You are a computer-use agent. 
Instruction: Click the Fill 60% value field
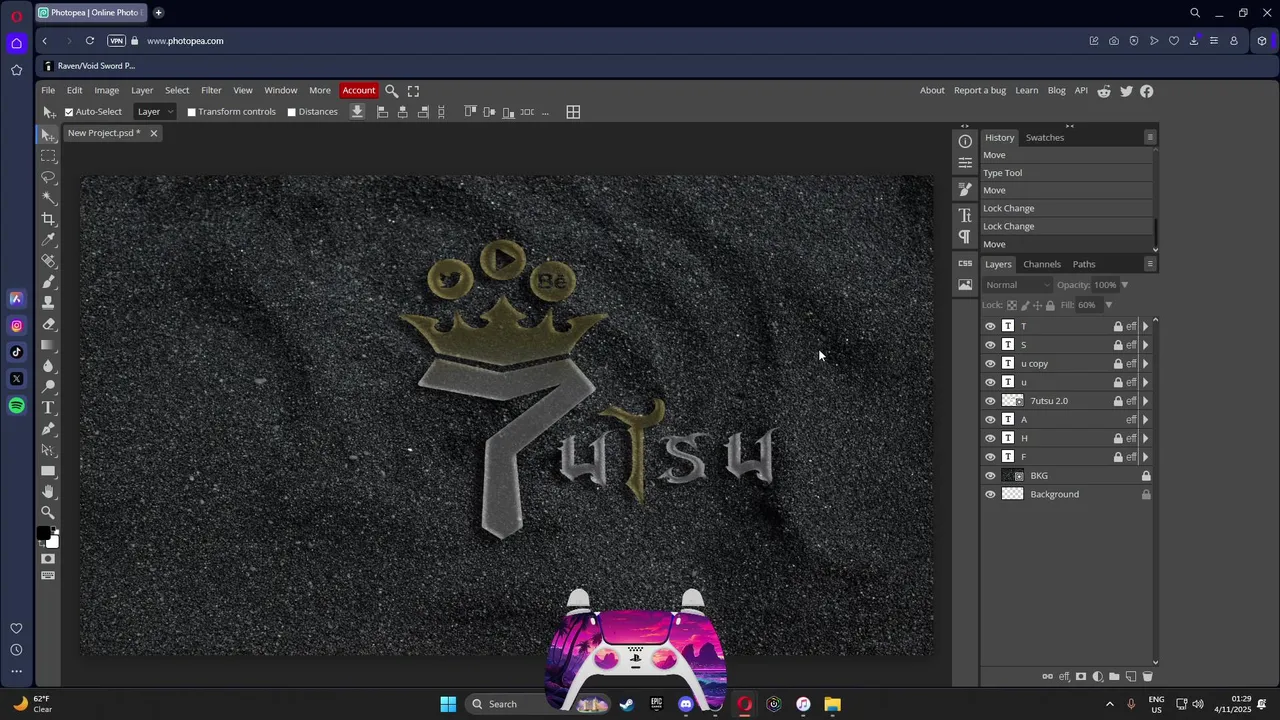(1087, 305)
